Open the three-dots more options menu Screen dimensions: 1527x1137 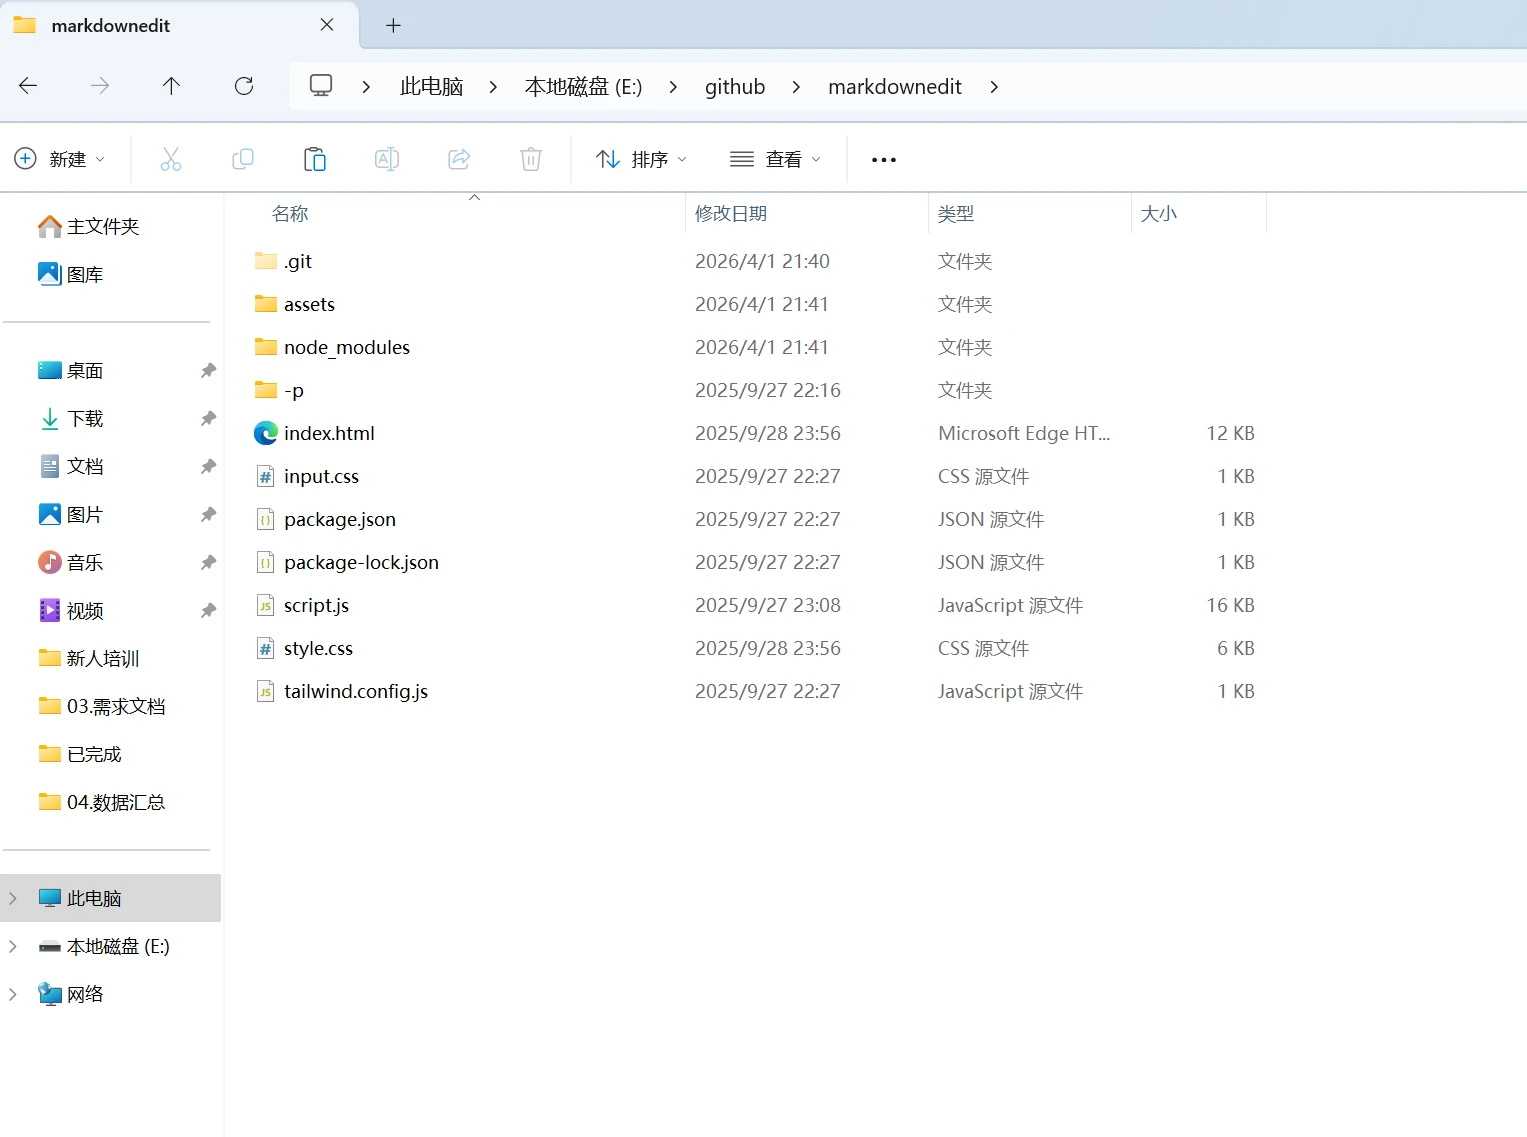pos(883,160)
